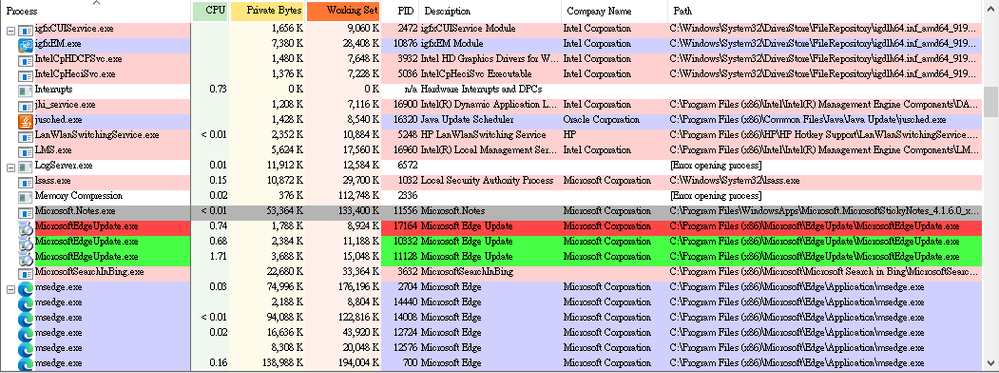The image size is (999, 373).
Task: Click the Interrupts row icon
Action: click(x=25, y=90)
